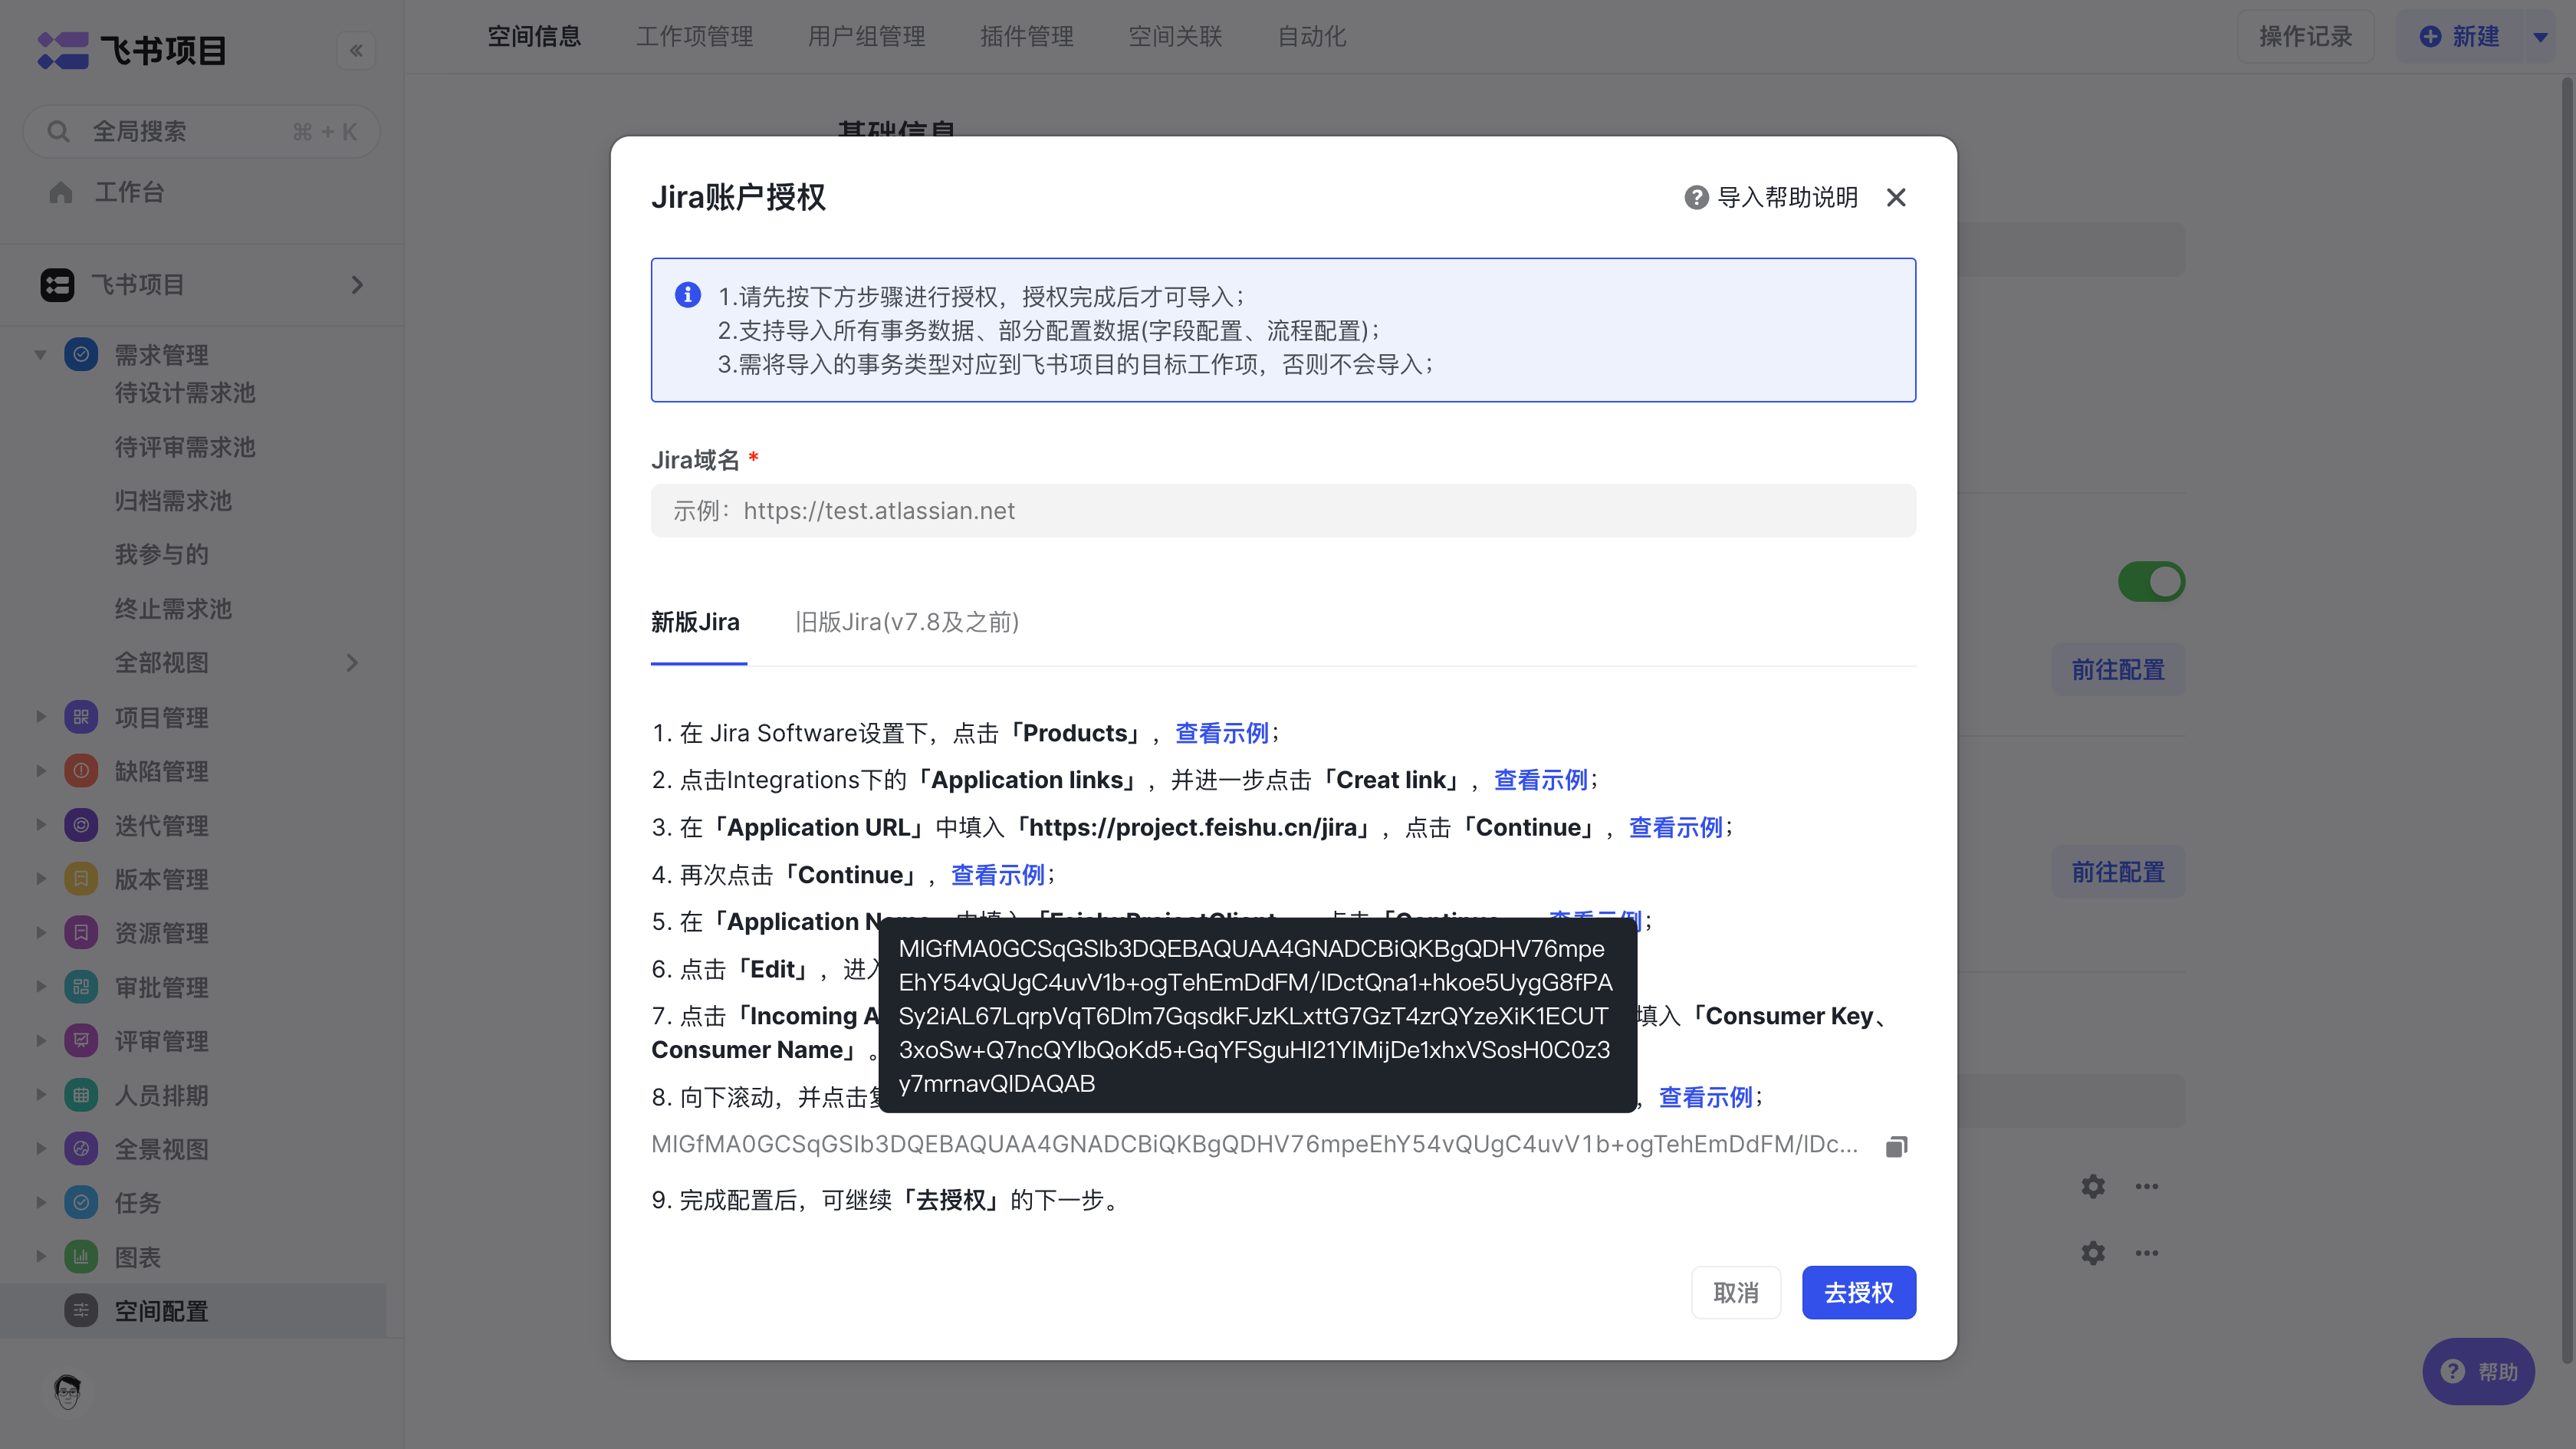The image size is (2576, 1449).
Task: Click the 人员排期 icon in sidebar
Action: [x=81, y=1095]
